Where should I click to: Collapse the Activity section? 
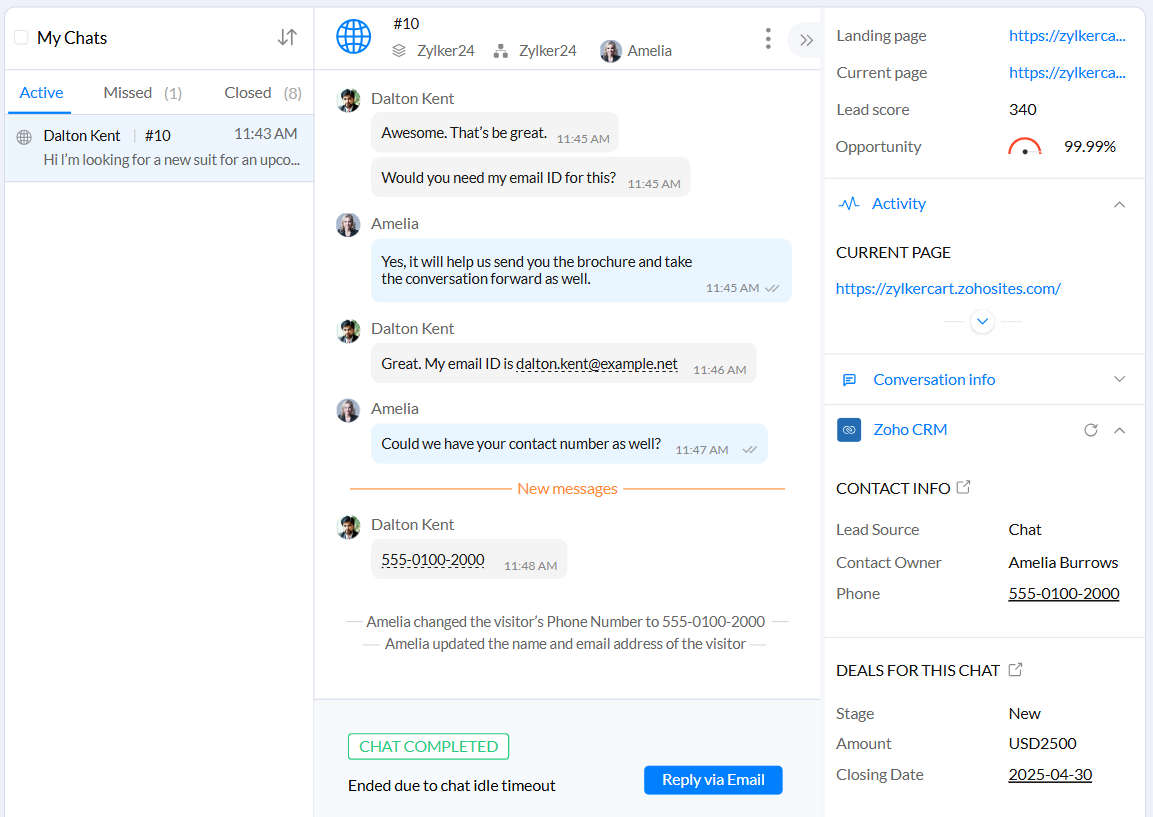1120,203
